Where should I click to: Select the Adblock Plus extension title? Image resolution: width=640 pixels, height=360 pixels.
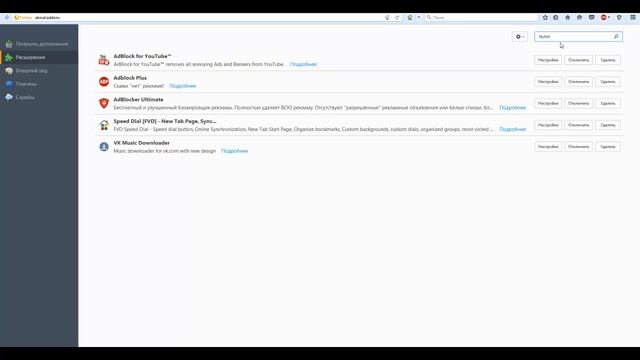pos(130,78)
